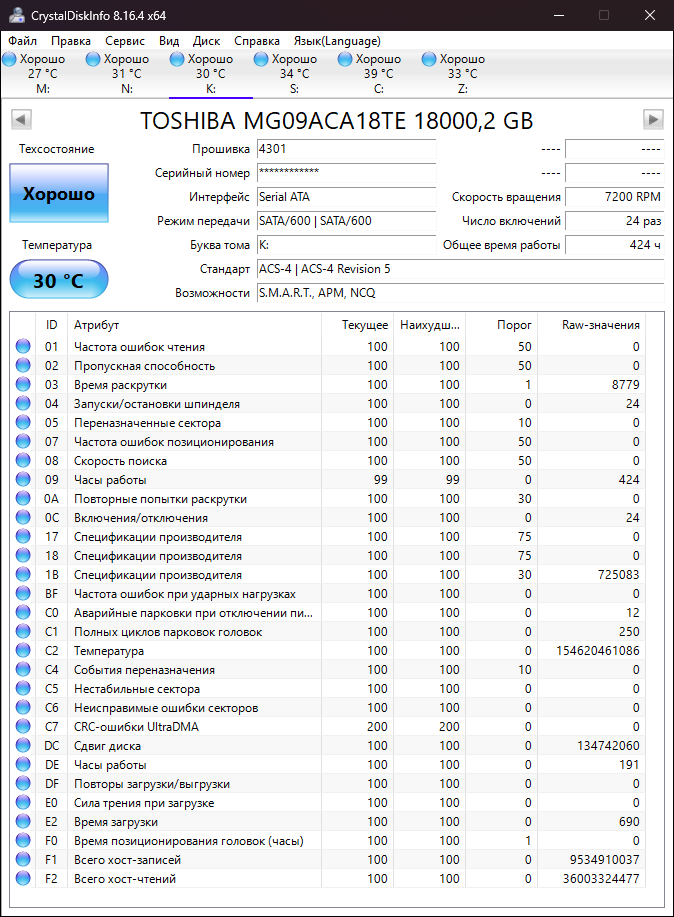
Task: Click the CrystalDiskInfo title bar app icon
Action: (16, 15)
